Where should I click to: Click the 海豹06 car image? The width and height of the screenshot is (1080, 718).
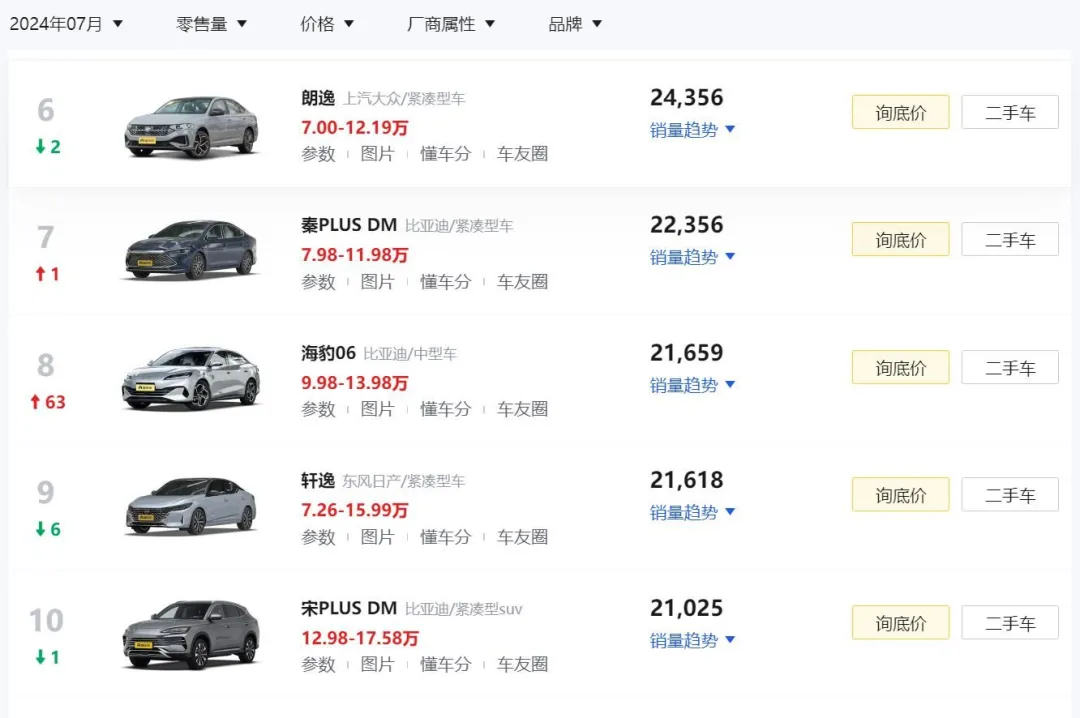pos(191,378)
